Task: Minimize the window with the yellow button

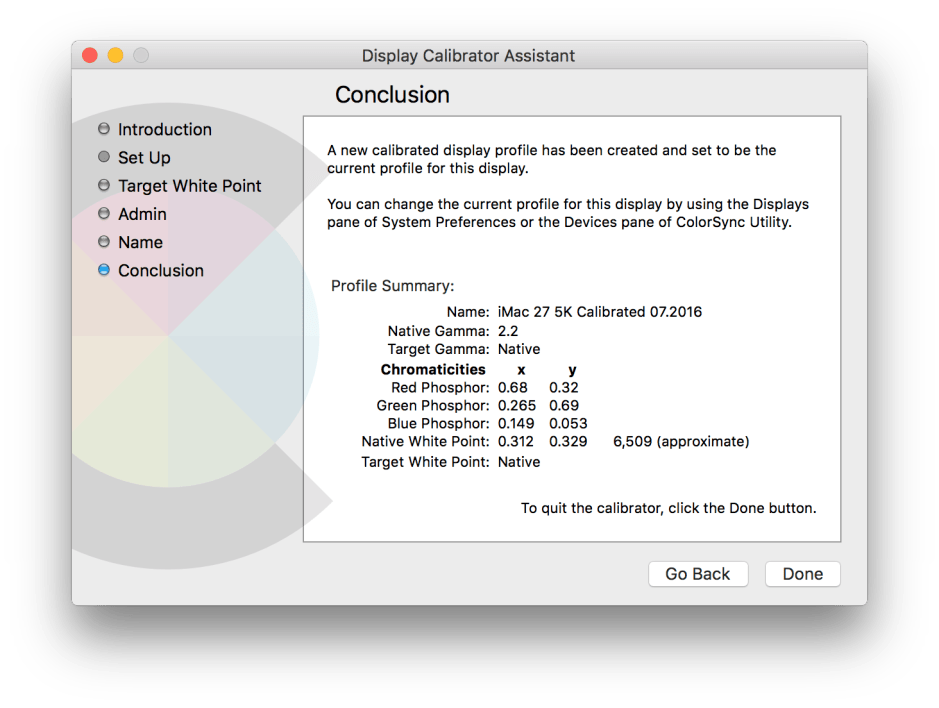Action: (115, 56)
